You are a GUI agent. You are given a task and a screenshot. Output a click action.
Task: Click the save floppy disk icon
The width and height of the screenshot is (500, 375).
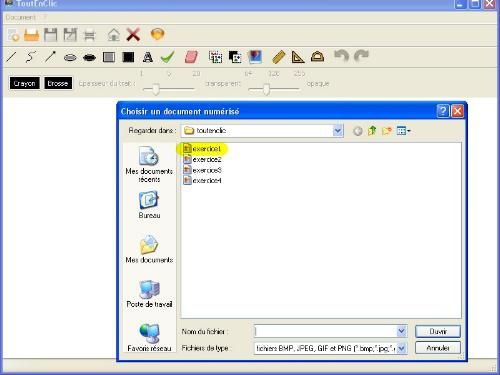click(x=51, y=35)
